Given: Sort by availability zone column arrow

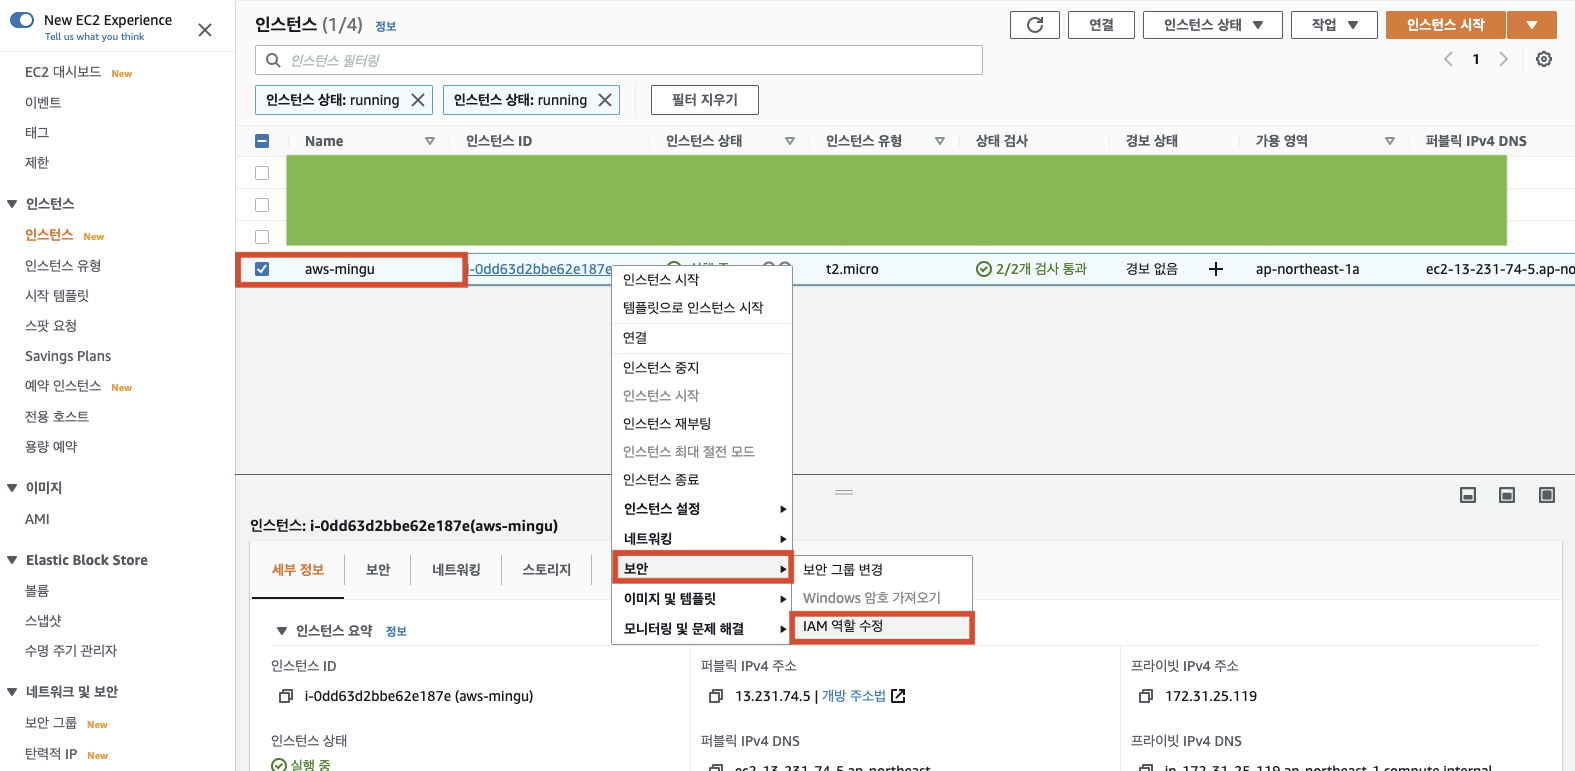Looking at the screenshot, I should click(1390, 141).
